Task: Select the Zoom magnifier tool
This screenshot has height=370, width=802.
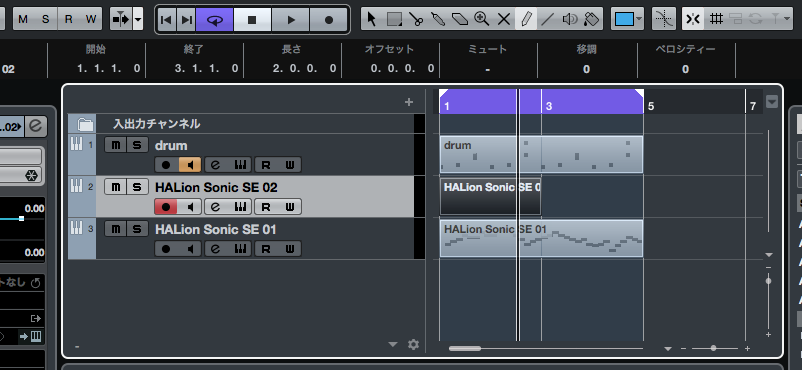Action: (x=482, y=19)
